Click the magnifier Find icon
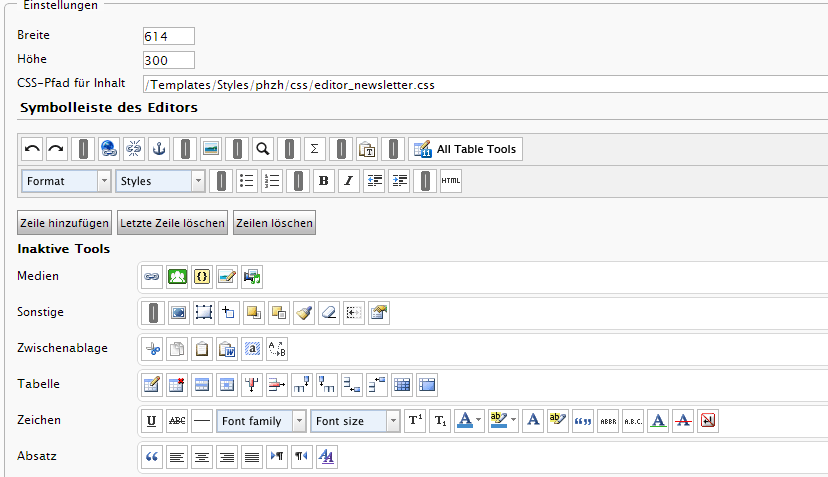Screen dimensions: 828x477 [262, 149]
